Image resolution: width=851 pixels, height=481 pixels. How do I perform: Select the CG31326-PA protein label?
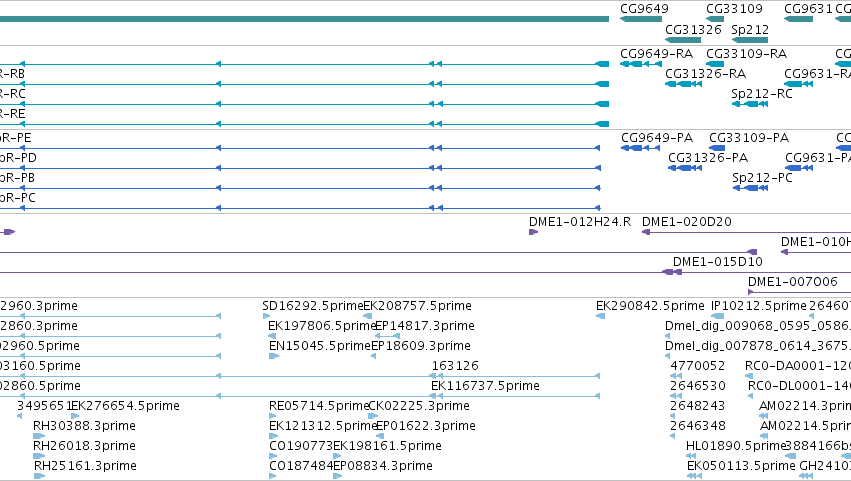point(708,157)
